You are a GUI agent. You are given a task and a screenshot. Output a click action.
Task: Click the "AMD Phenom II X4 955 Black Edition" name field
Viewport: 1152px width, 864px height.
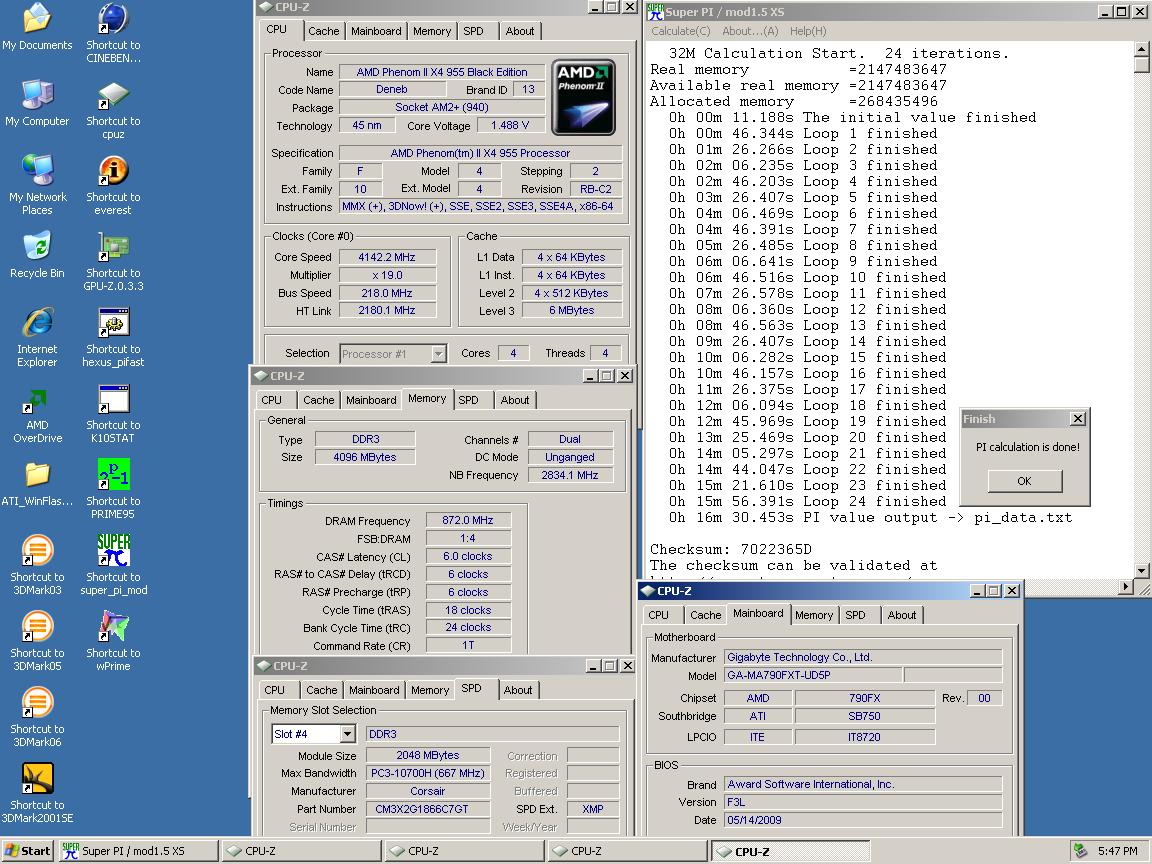[442, 72]
